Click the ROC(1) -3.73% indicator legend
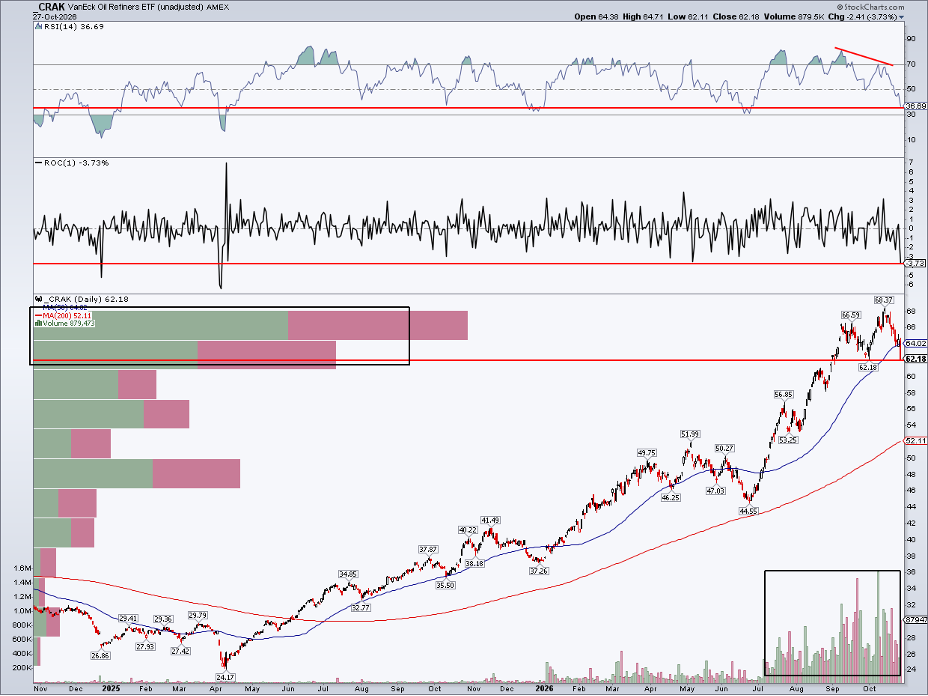Screen dimensions: 928x696 76,163
